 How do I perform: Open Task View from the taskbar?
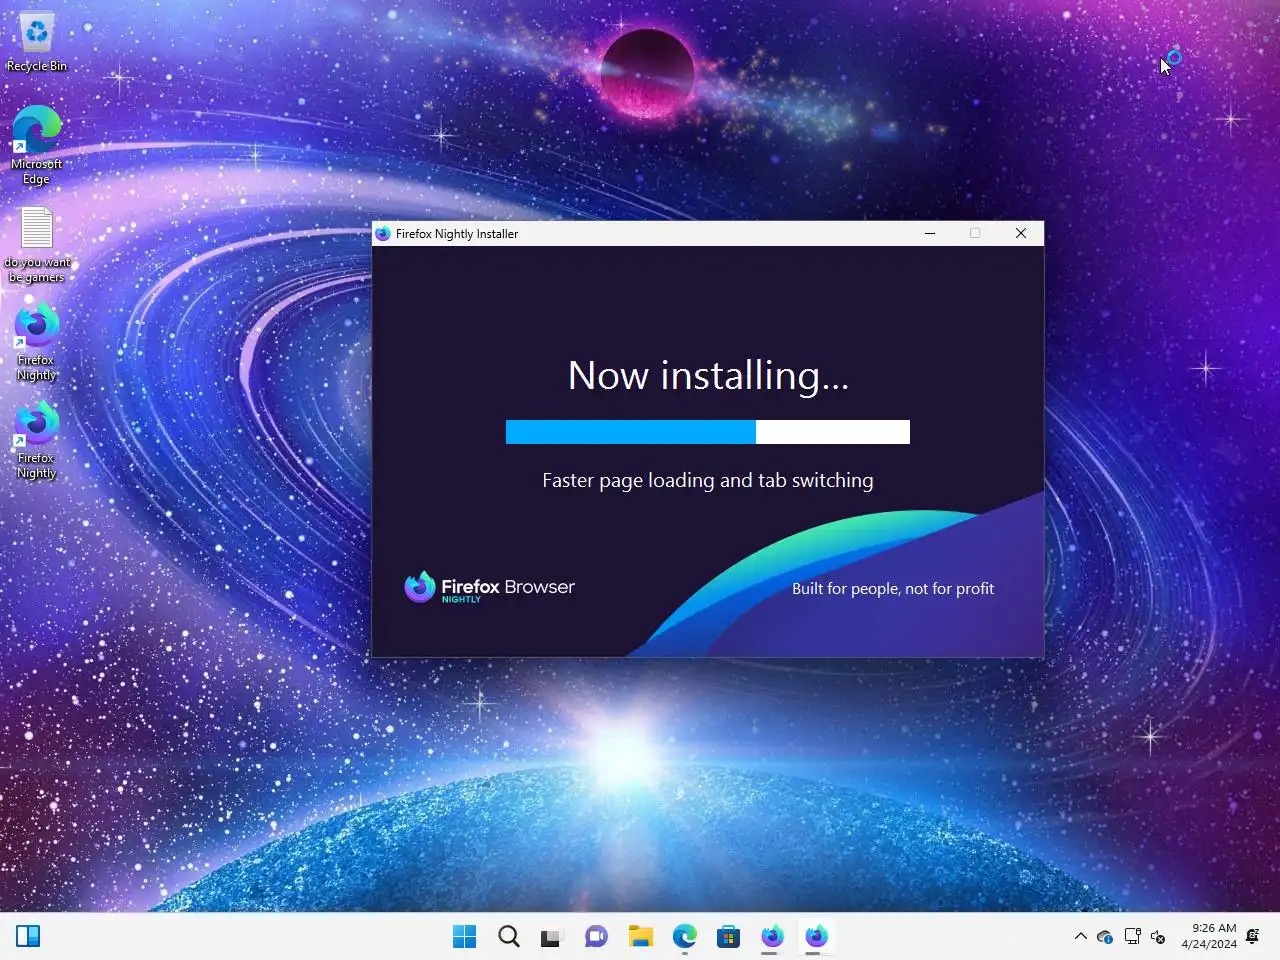[x=552, y=937]
